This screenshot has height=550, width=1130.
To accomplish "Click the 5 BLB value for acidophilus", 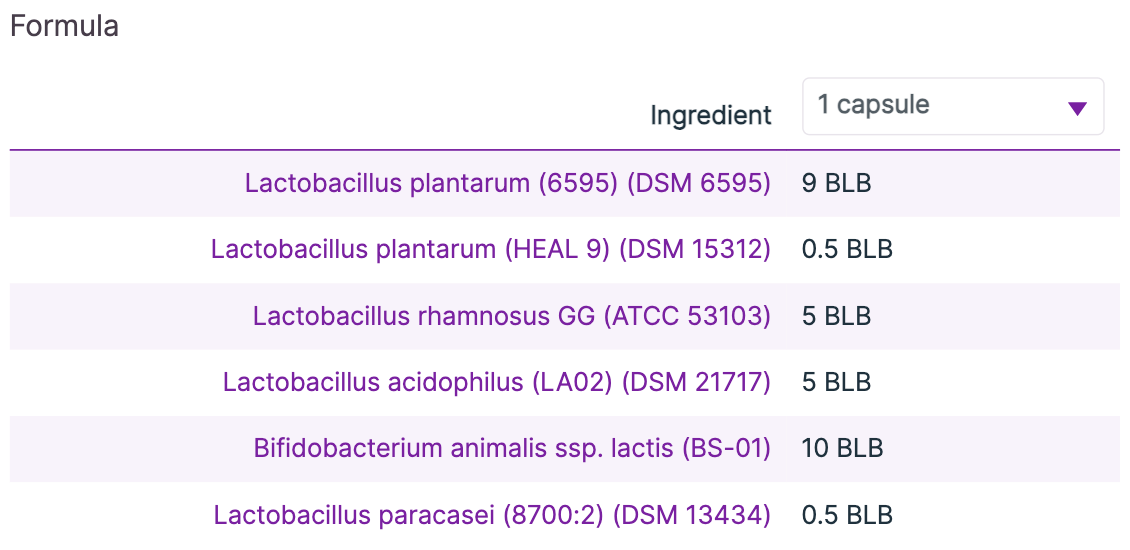I will (x=836, y=382).
